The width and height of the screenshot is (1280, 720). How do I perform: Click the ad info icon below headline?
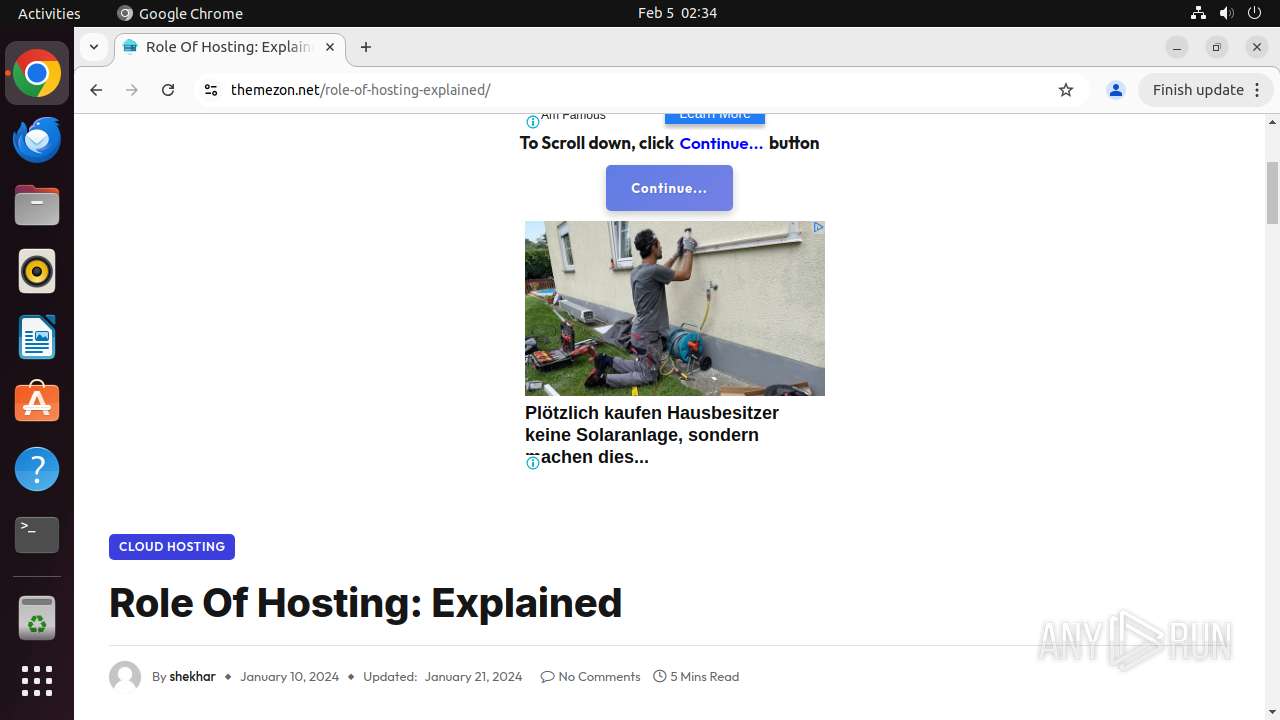click(x=533, y=463)
